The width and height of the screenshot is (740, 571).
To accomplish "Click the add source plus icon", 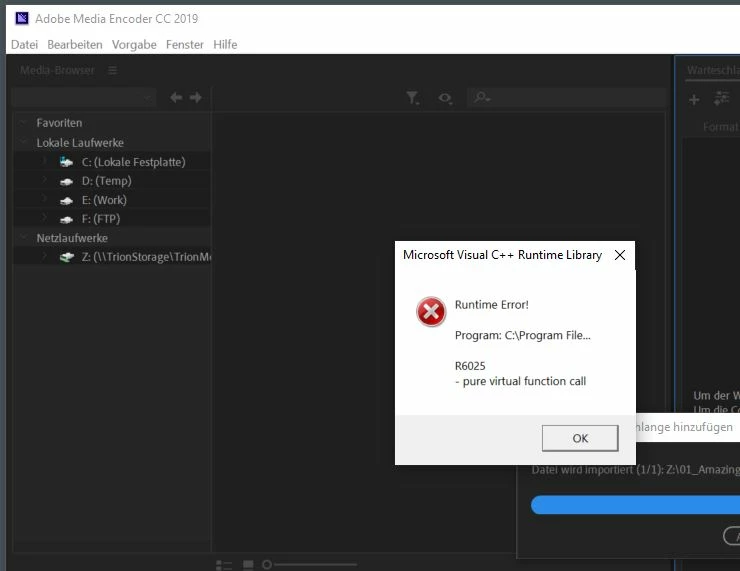I will 694,100.
